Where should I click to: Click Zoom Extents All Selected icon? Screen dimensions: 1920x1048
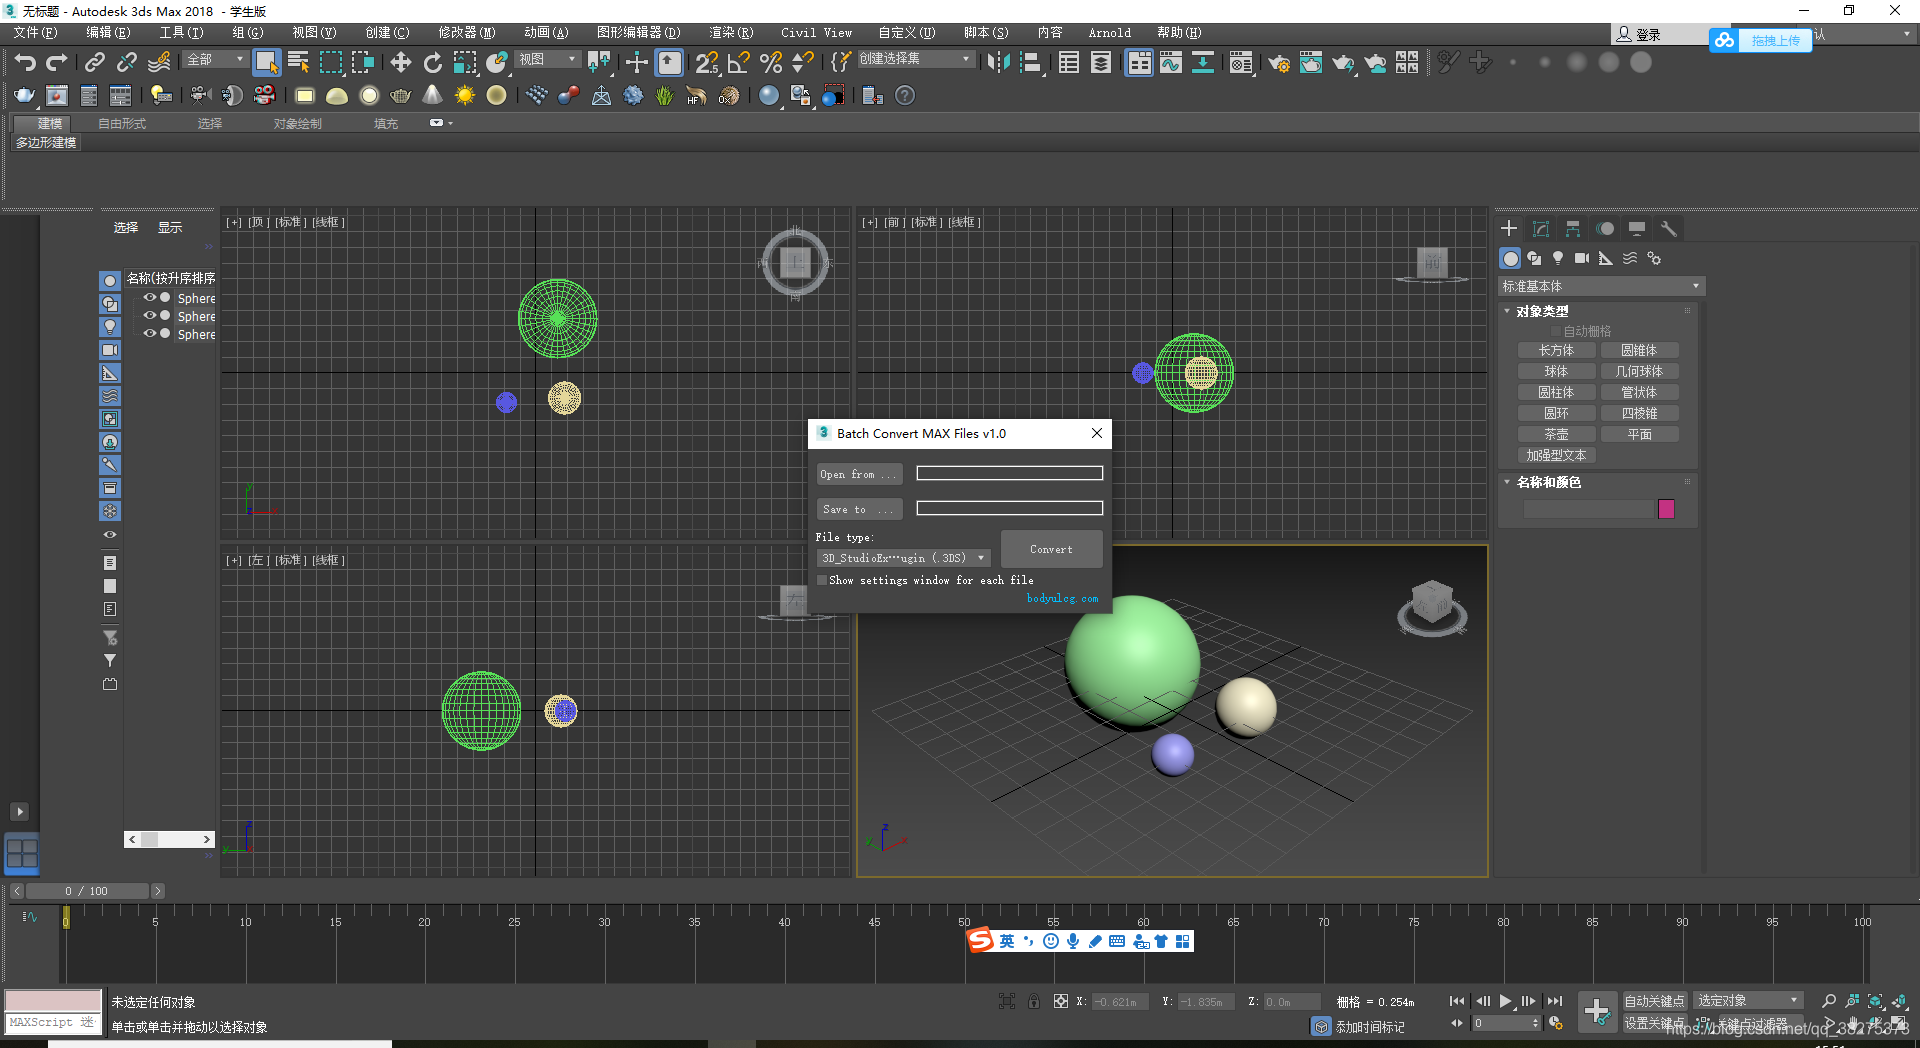1899,1001
